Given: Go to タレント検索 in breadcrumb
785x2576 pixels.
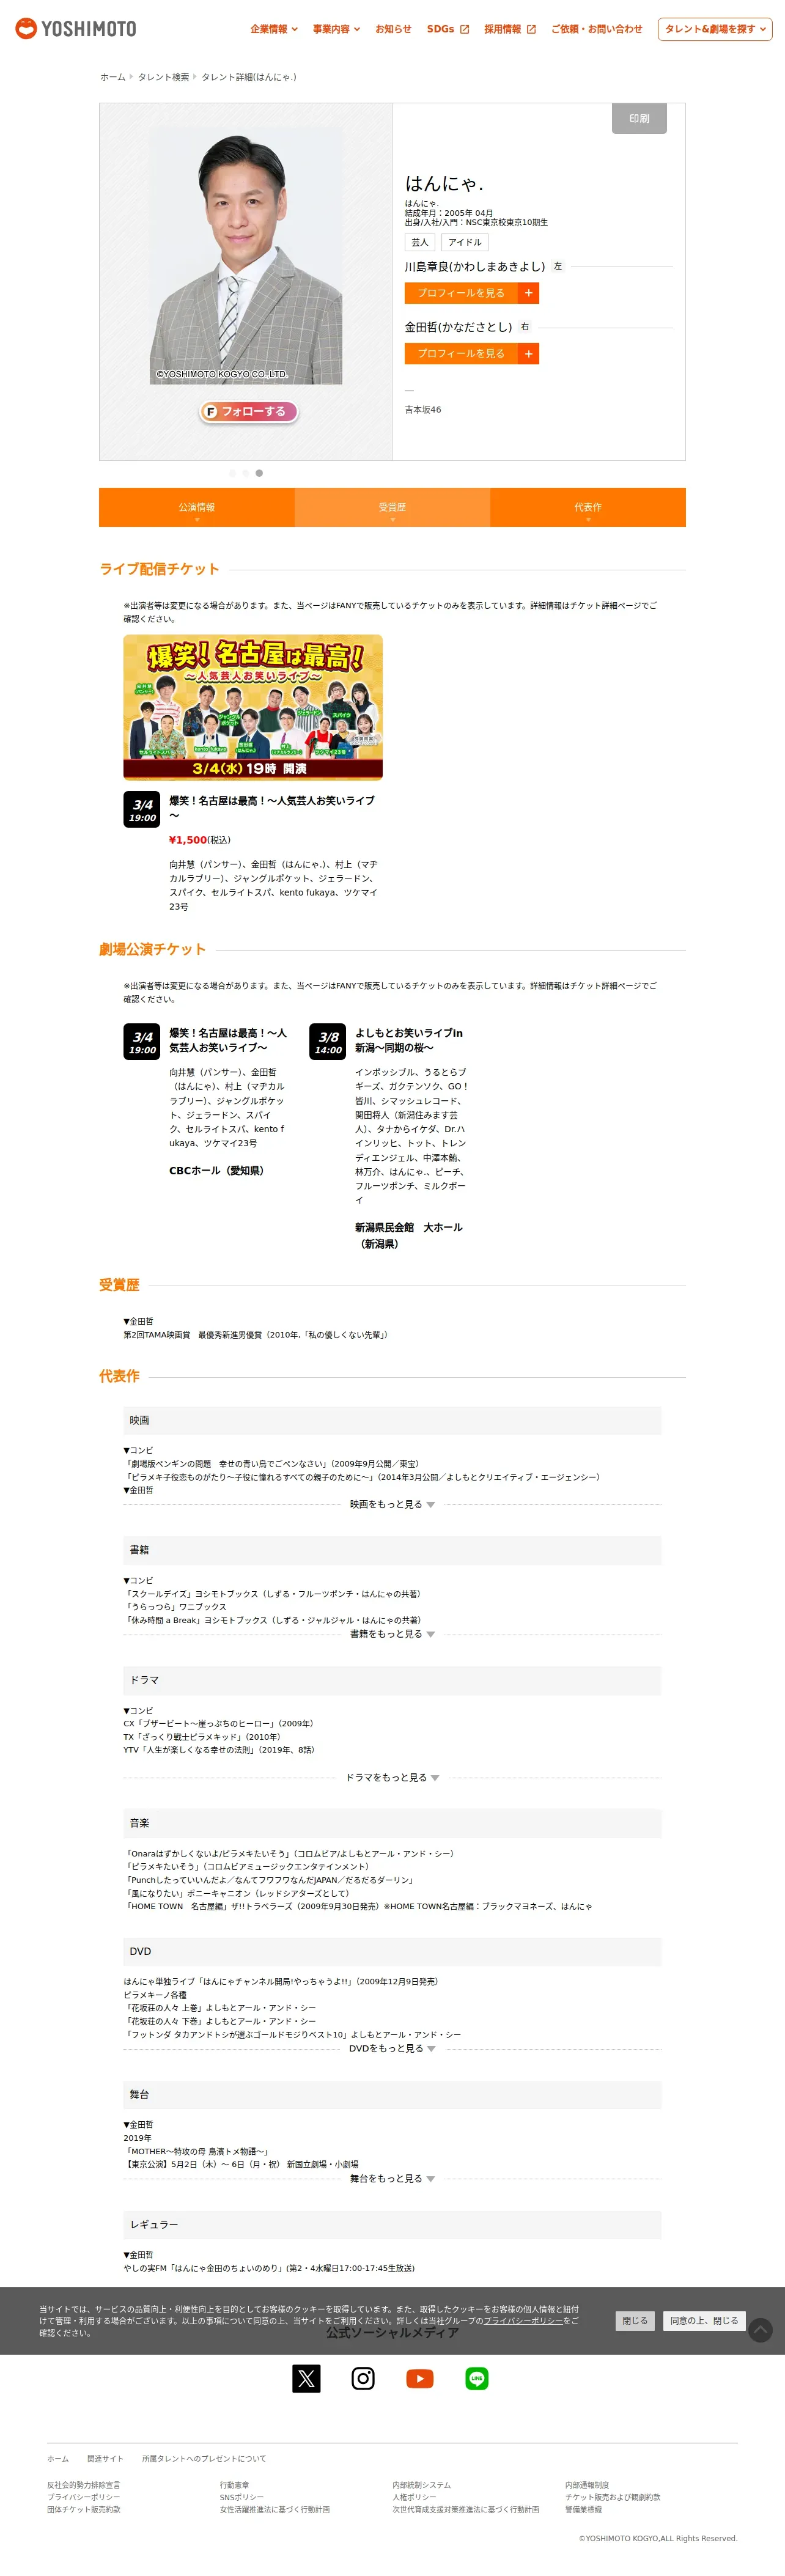Looking at the screenshot, I should 163,77.
